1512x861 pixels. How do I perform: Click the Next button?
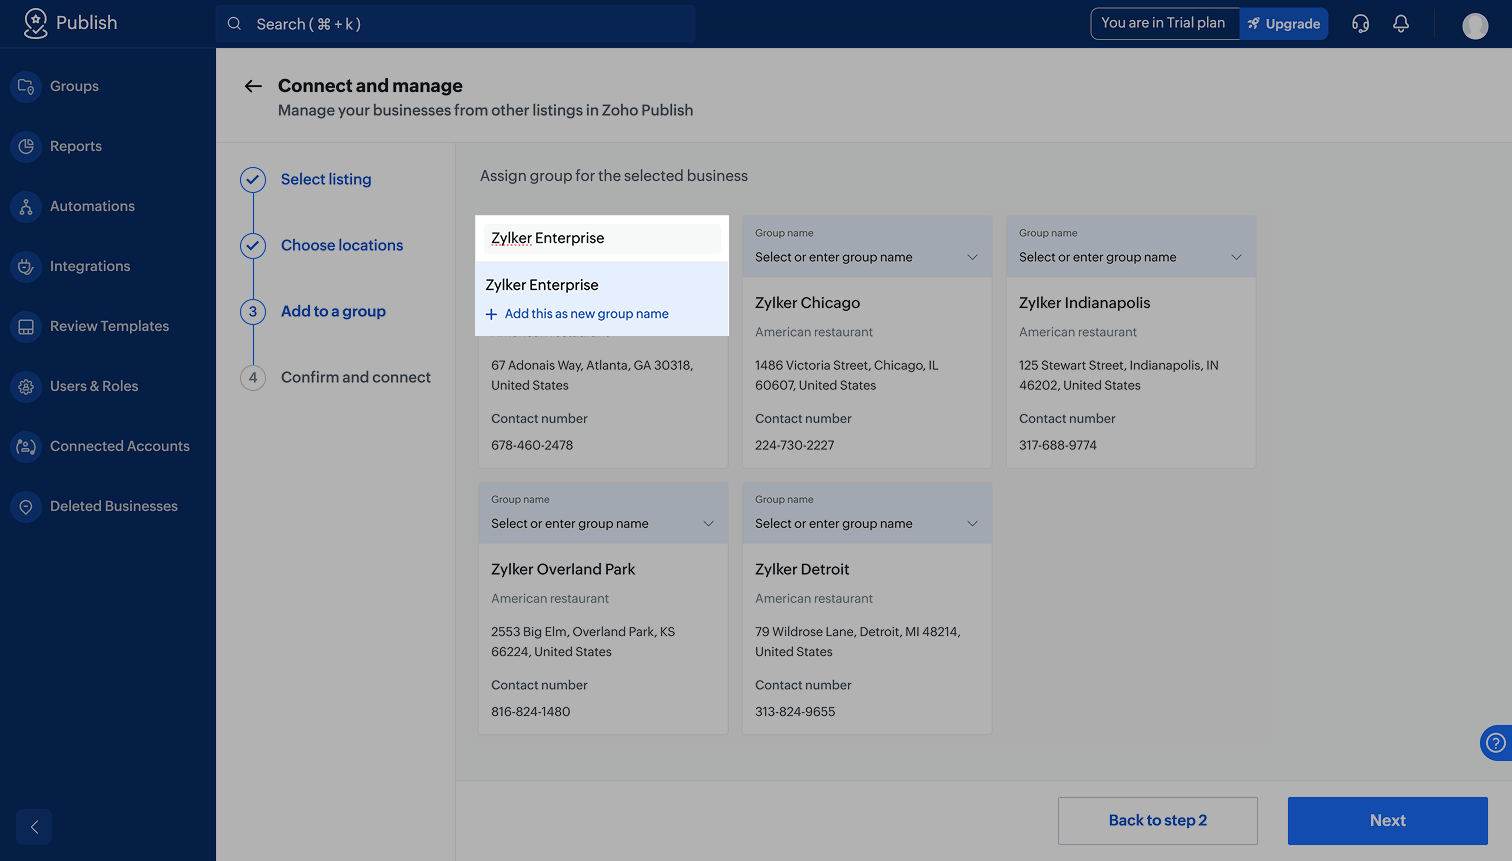click(x=1387, y=820)
